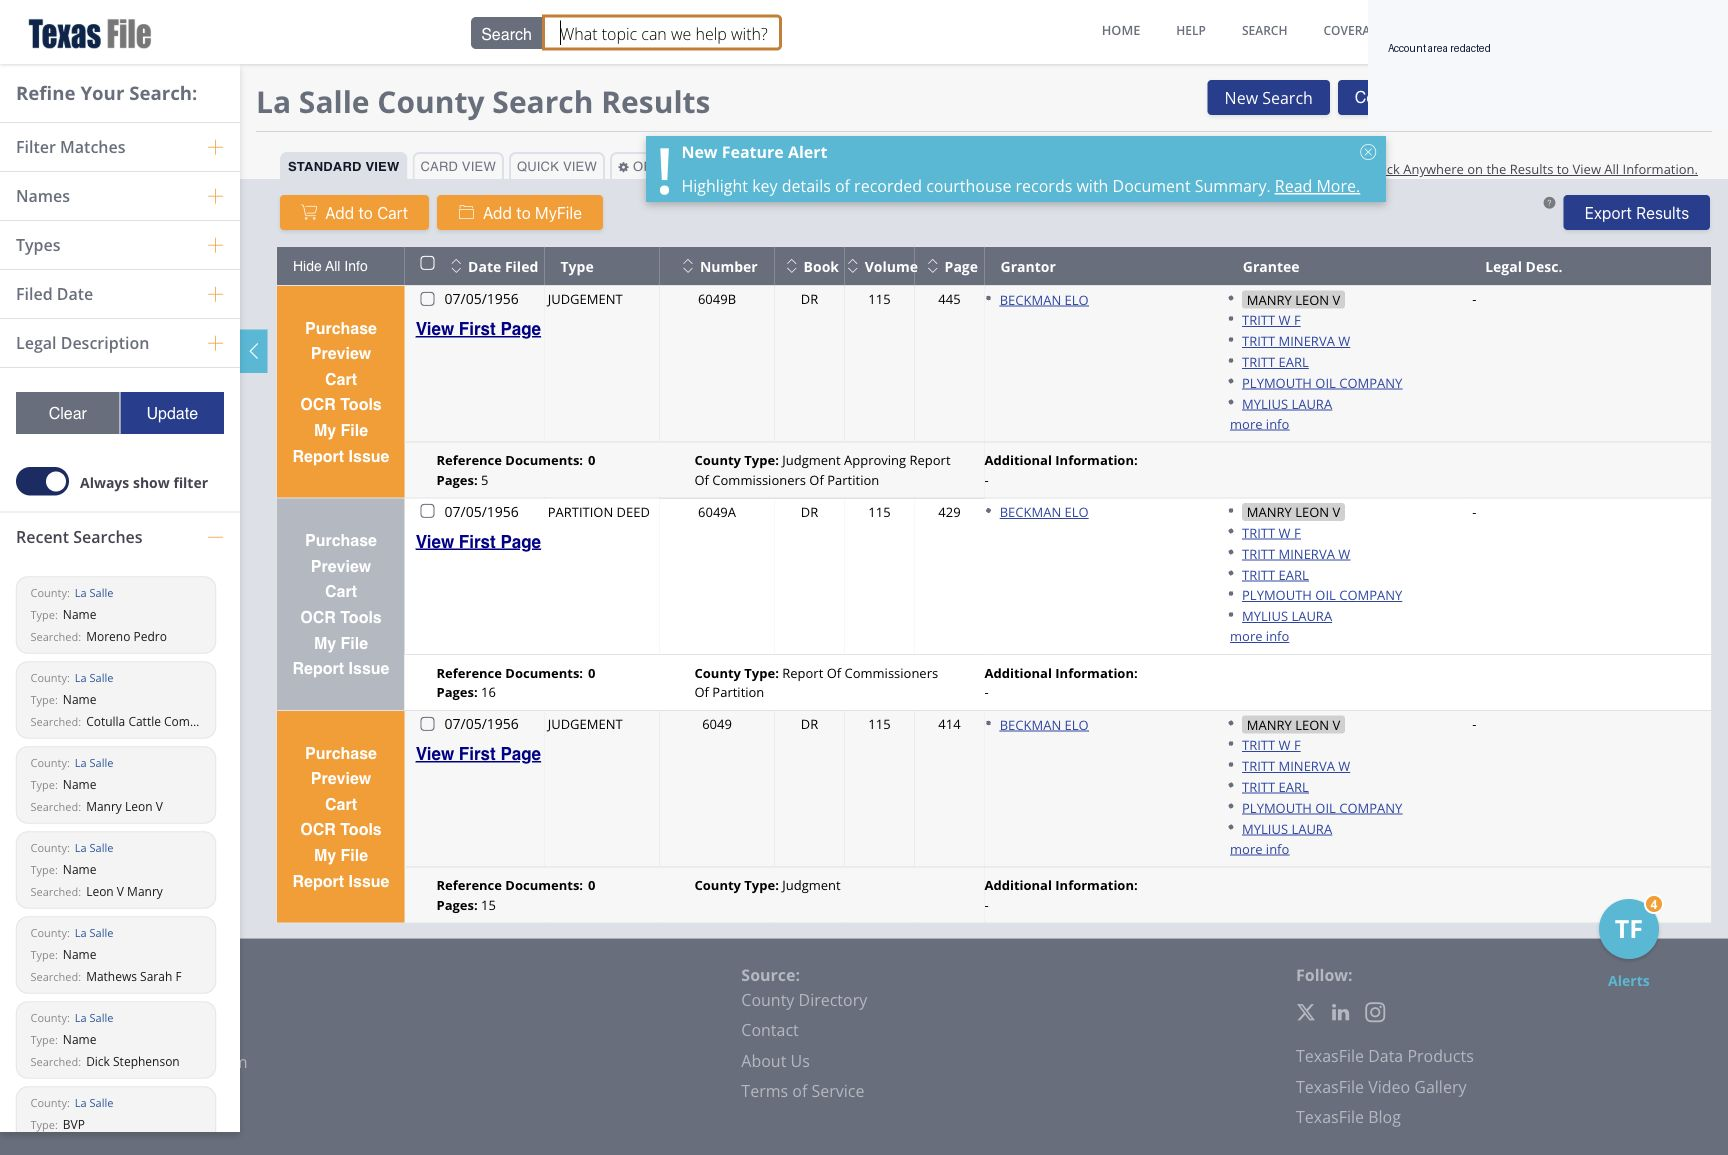Click the Clear filters button

click(x=68, y=413)
